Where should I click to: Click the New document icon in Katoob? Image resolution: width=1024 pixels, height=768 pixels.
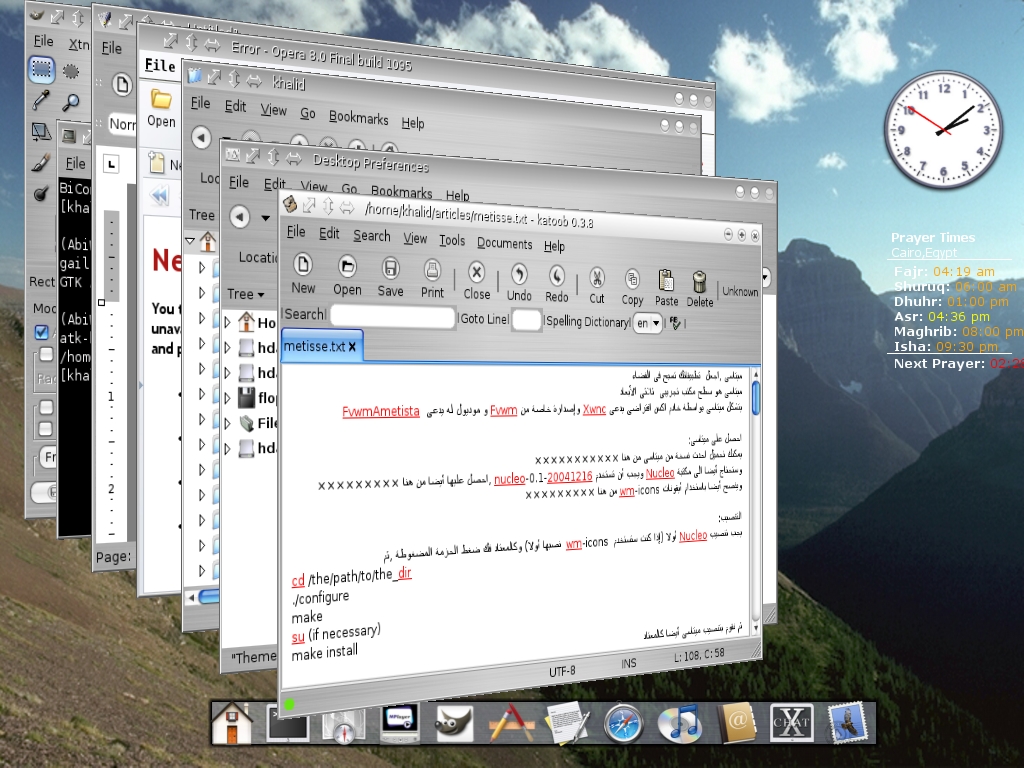click(x=303, y=267)
